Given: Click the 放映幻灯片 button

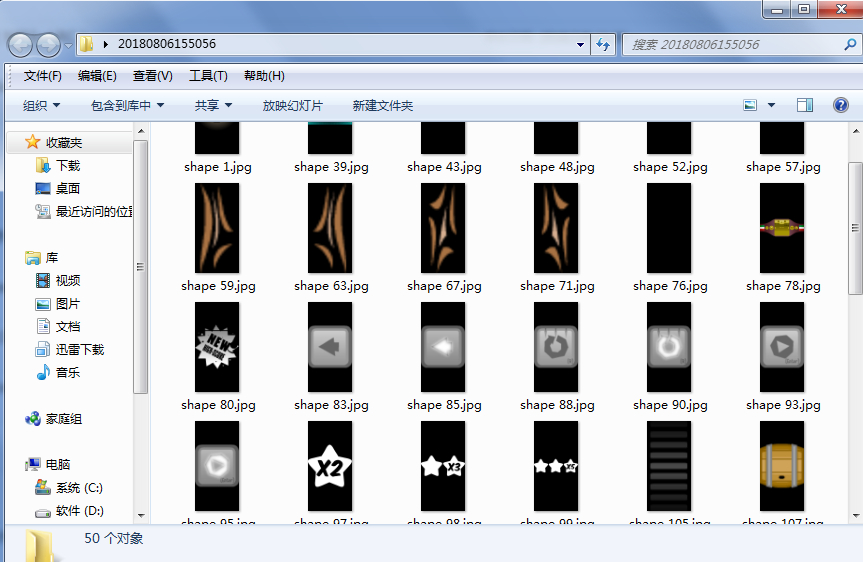Looking at the screenshot, I should [x=292, y=106].
